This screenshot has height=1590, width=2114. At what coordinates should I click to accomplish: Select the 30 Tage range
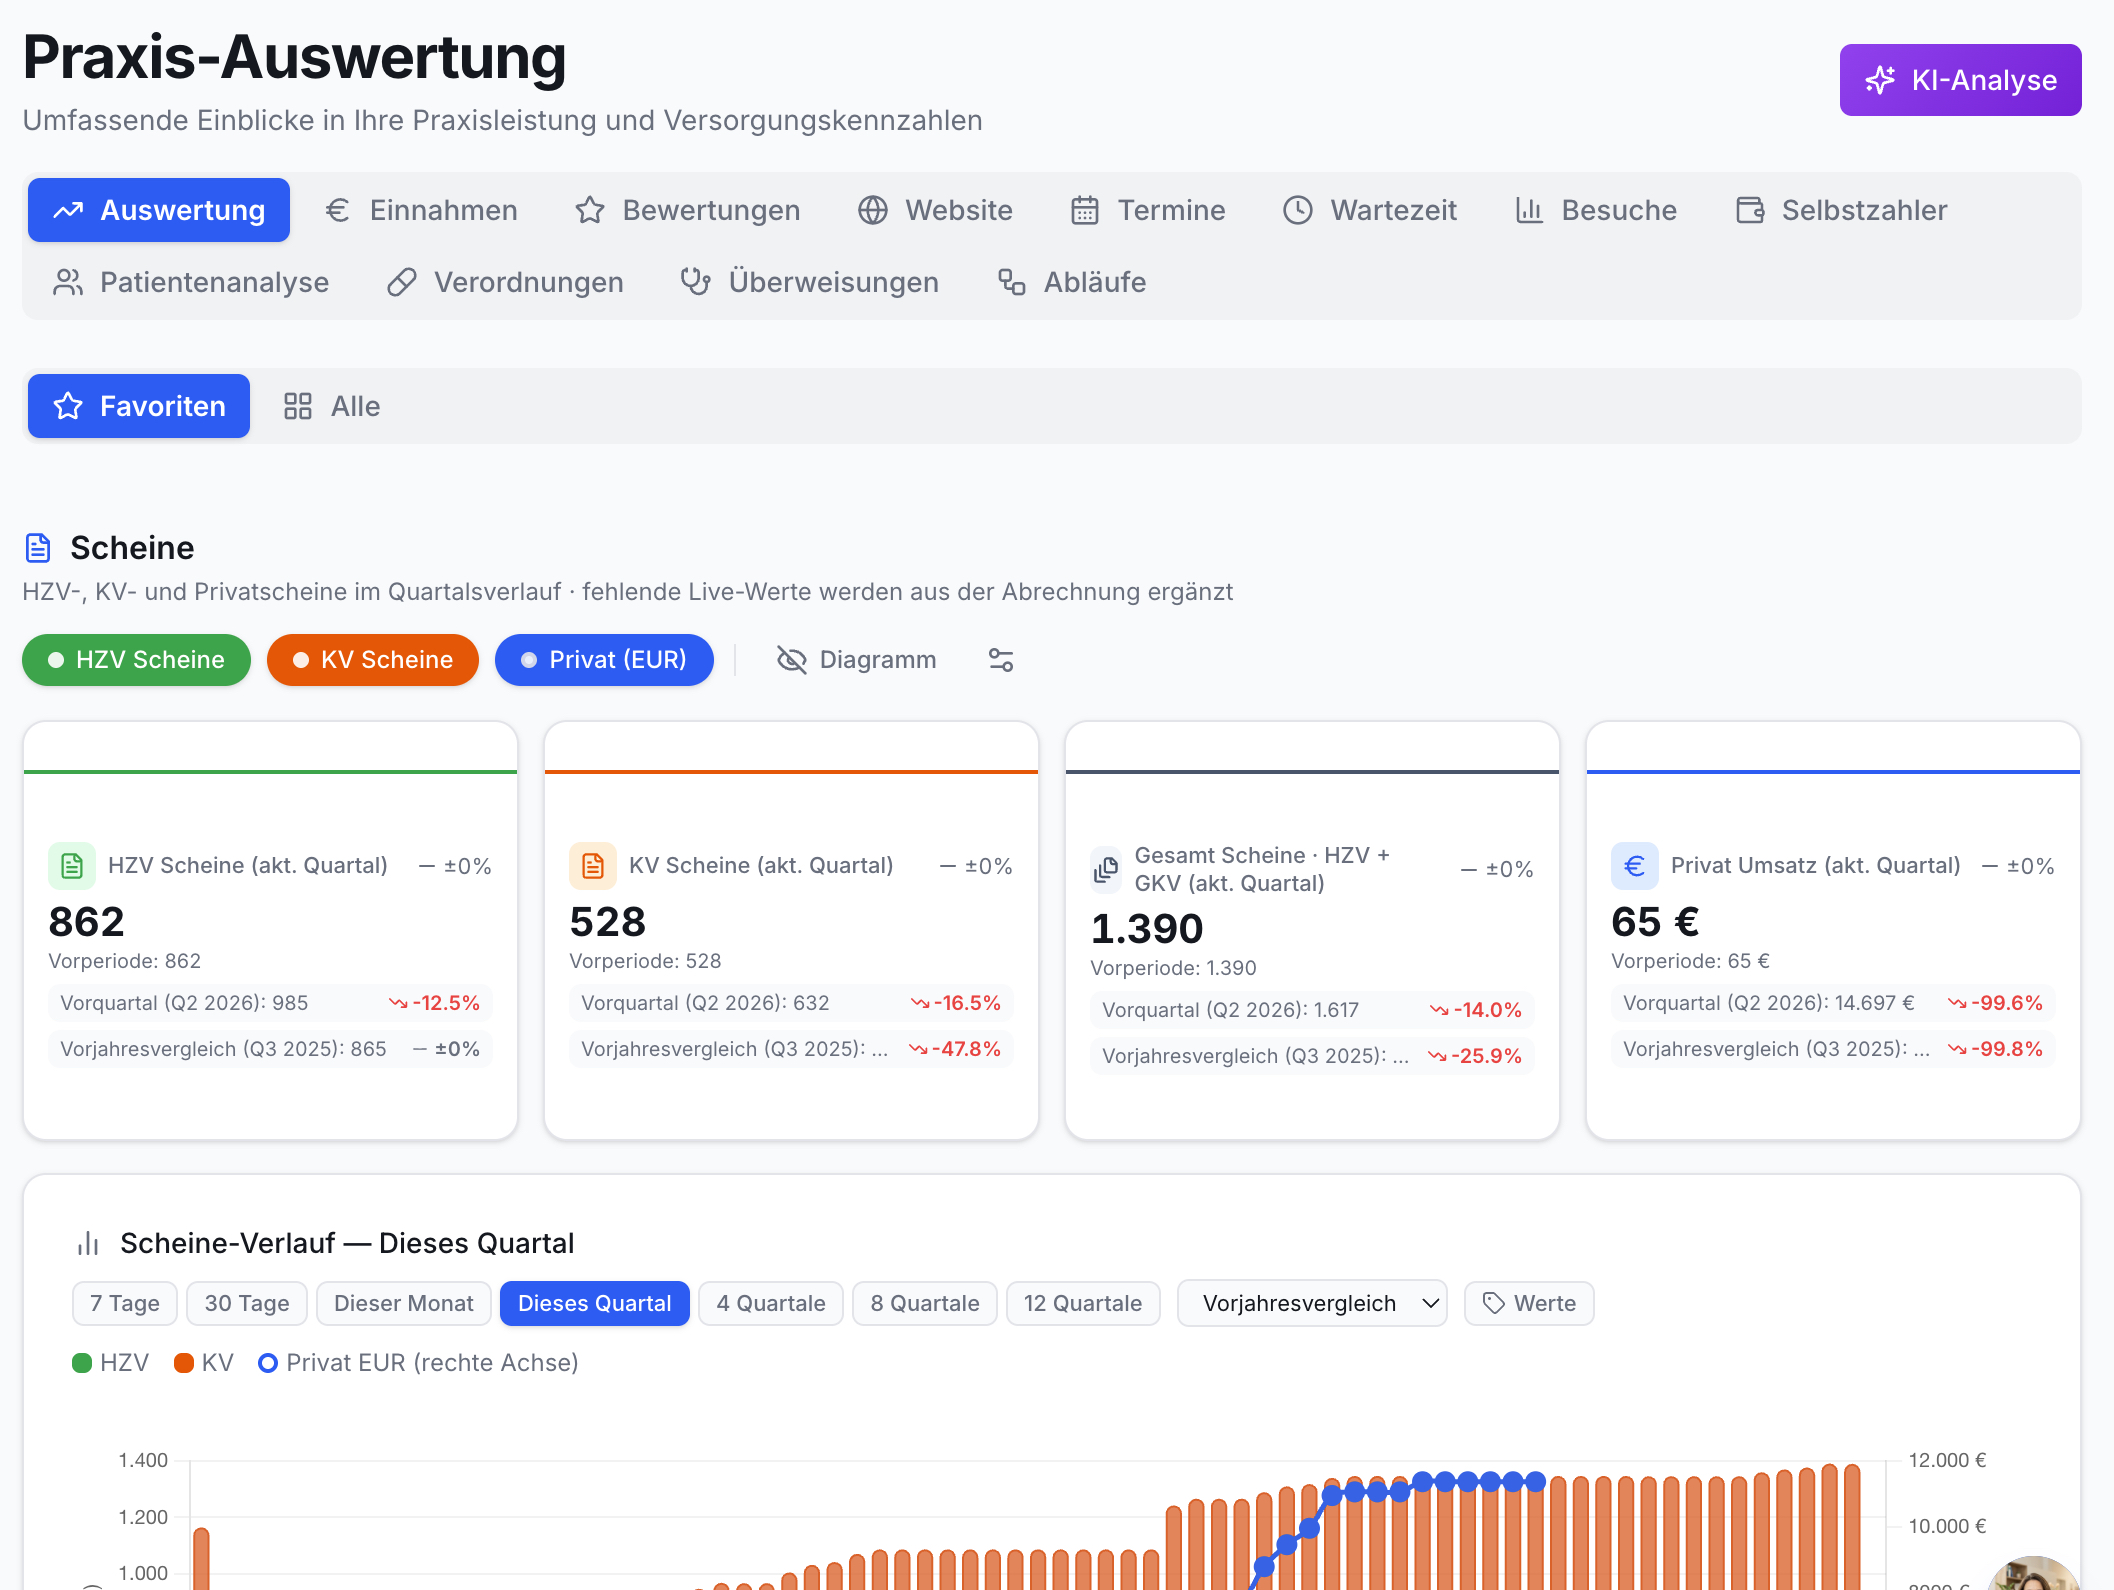coord(247,1303)
